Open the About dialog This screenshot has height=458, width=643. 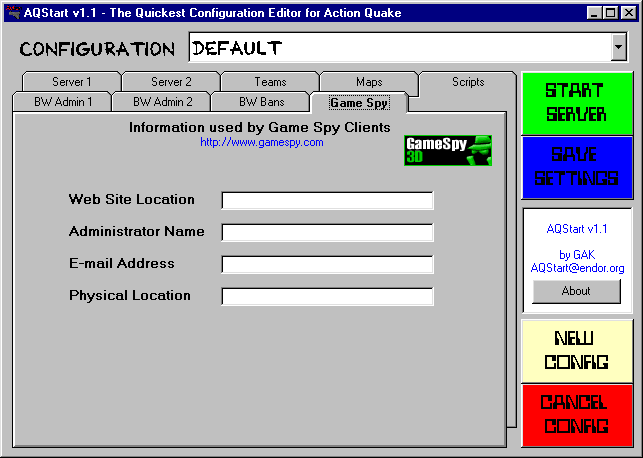(576, 291)
